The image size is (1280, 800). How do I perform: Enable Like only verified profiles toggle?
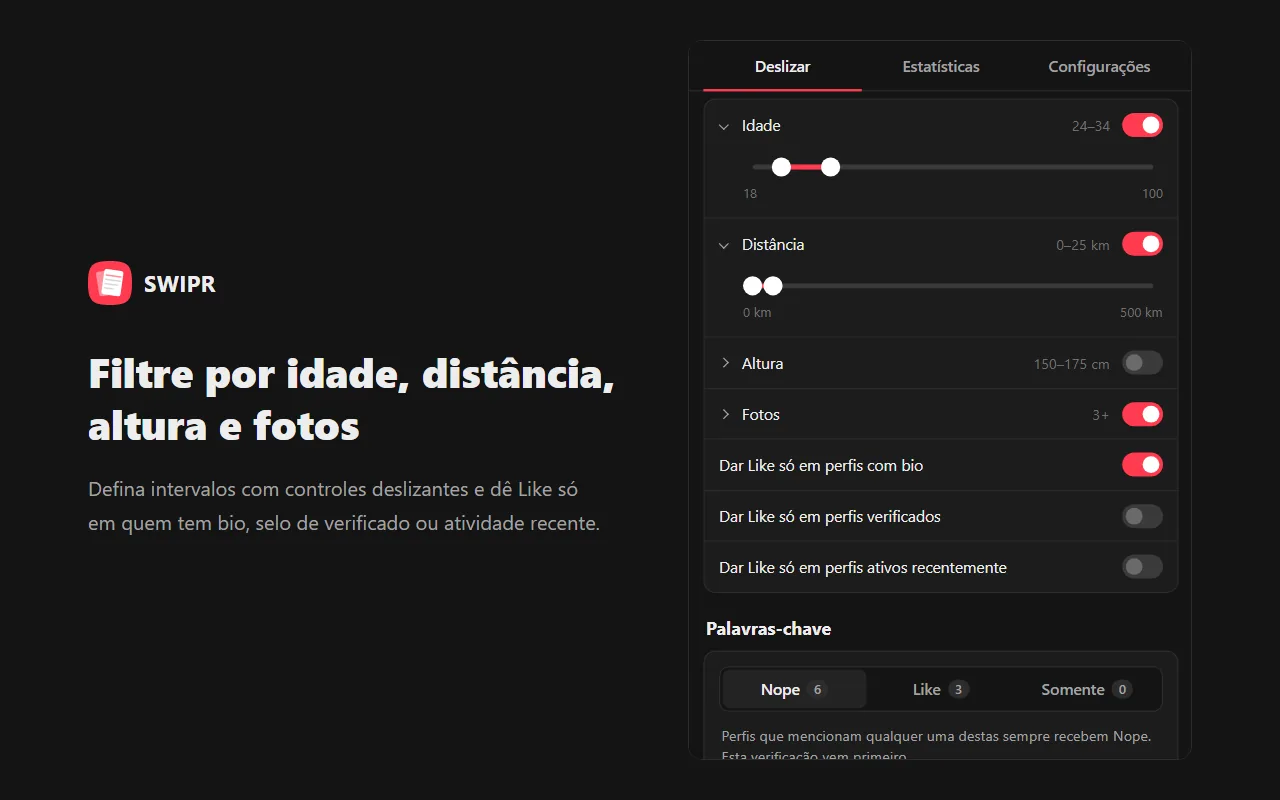coord(1142,516)
